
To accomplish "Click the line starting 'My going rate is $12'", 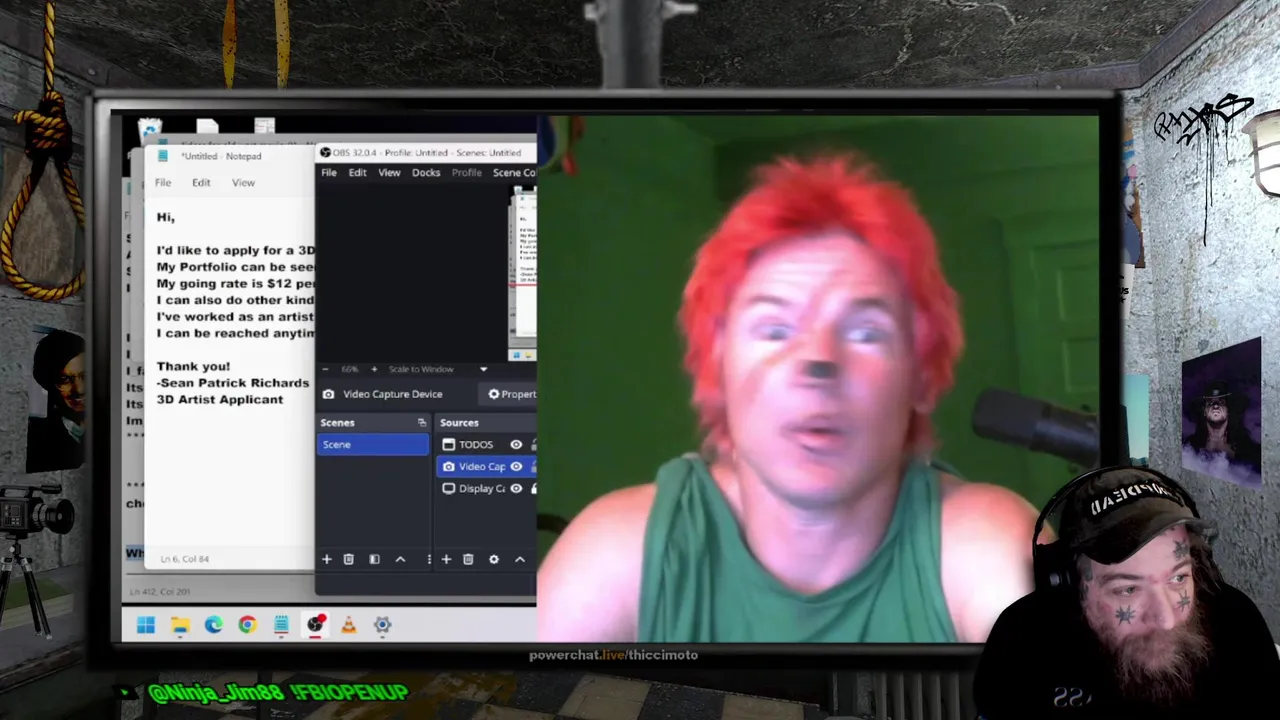I will 235,284.
